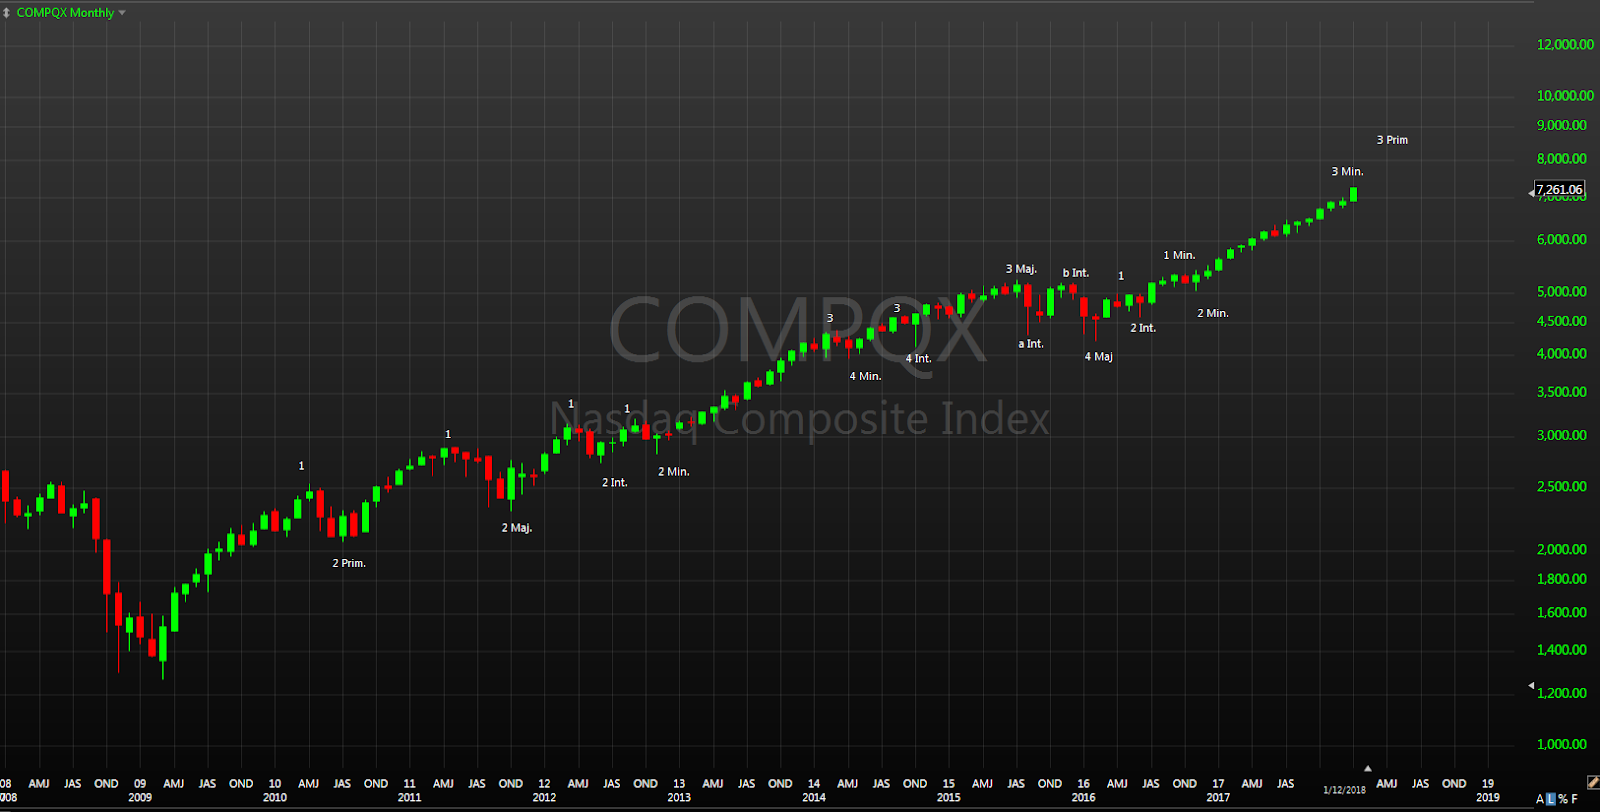The width and height of the screenshot is (1600, 812).
Task: Click the 1,400.00 price axis label
Action: tap(1562, 651)
